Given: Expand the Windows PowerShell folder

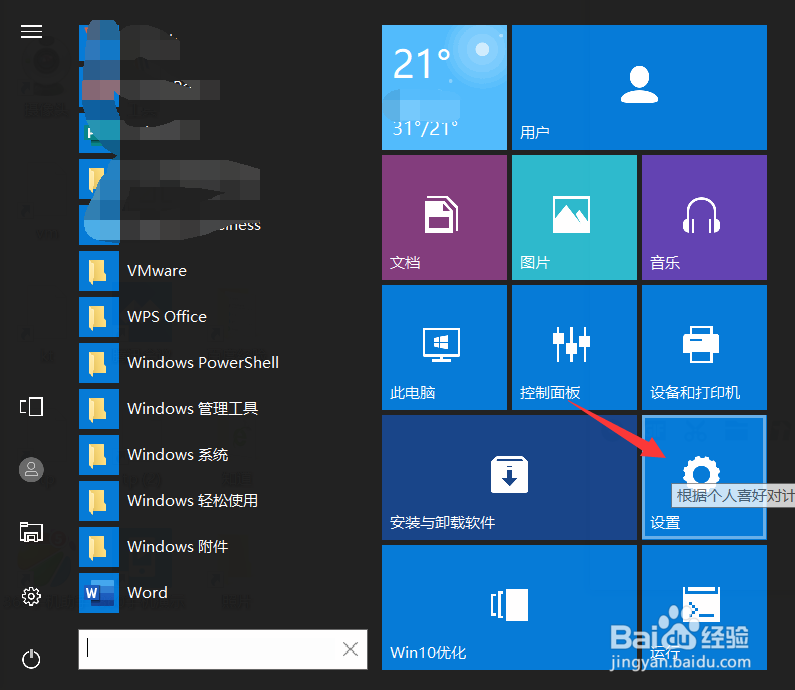Looking at the screenshot, I should pos(223,363).
